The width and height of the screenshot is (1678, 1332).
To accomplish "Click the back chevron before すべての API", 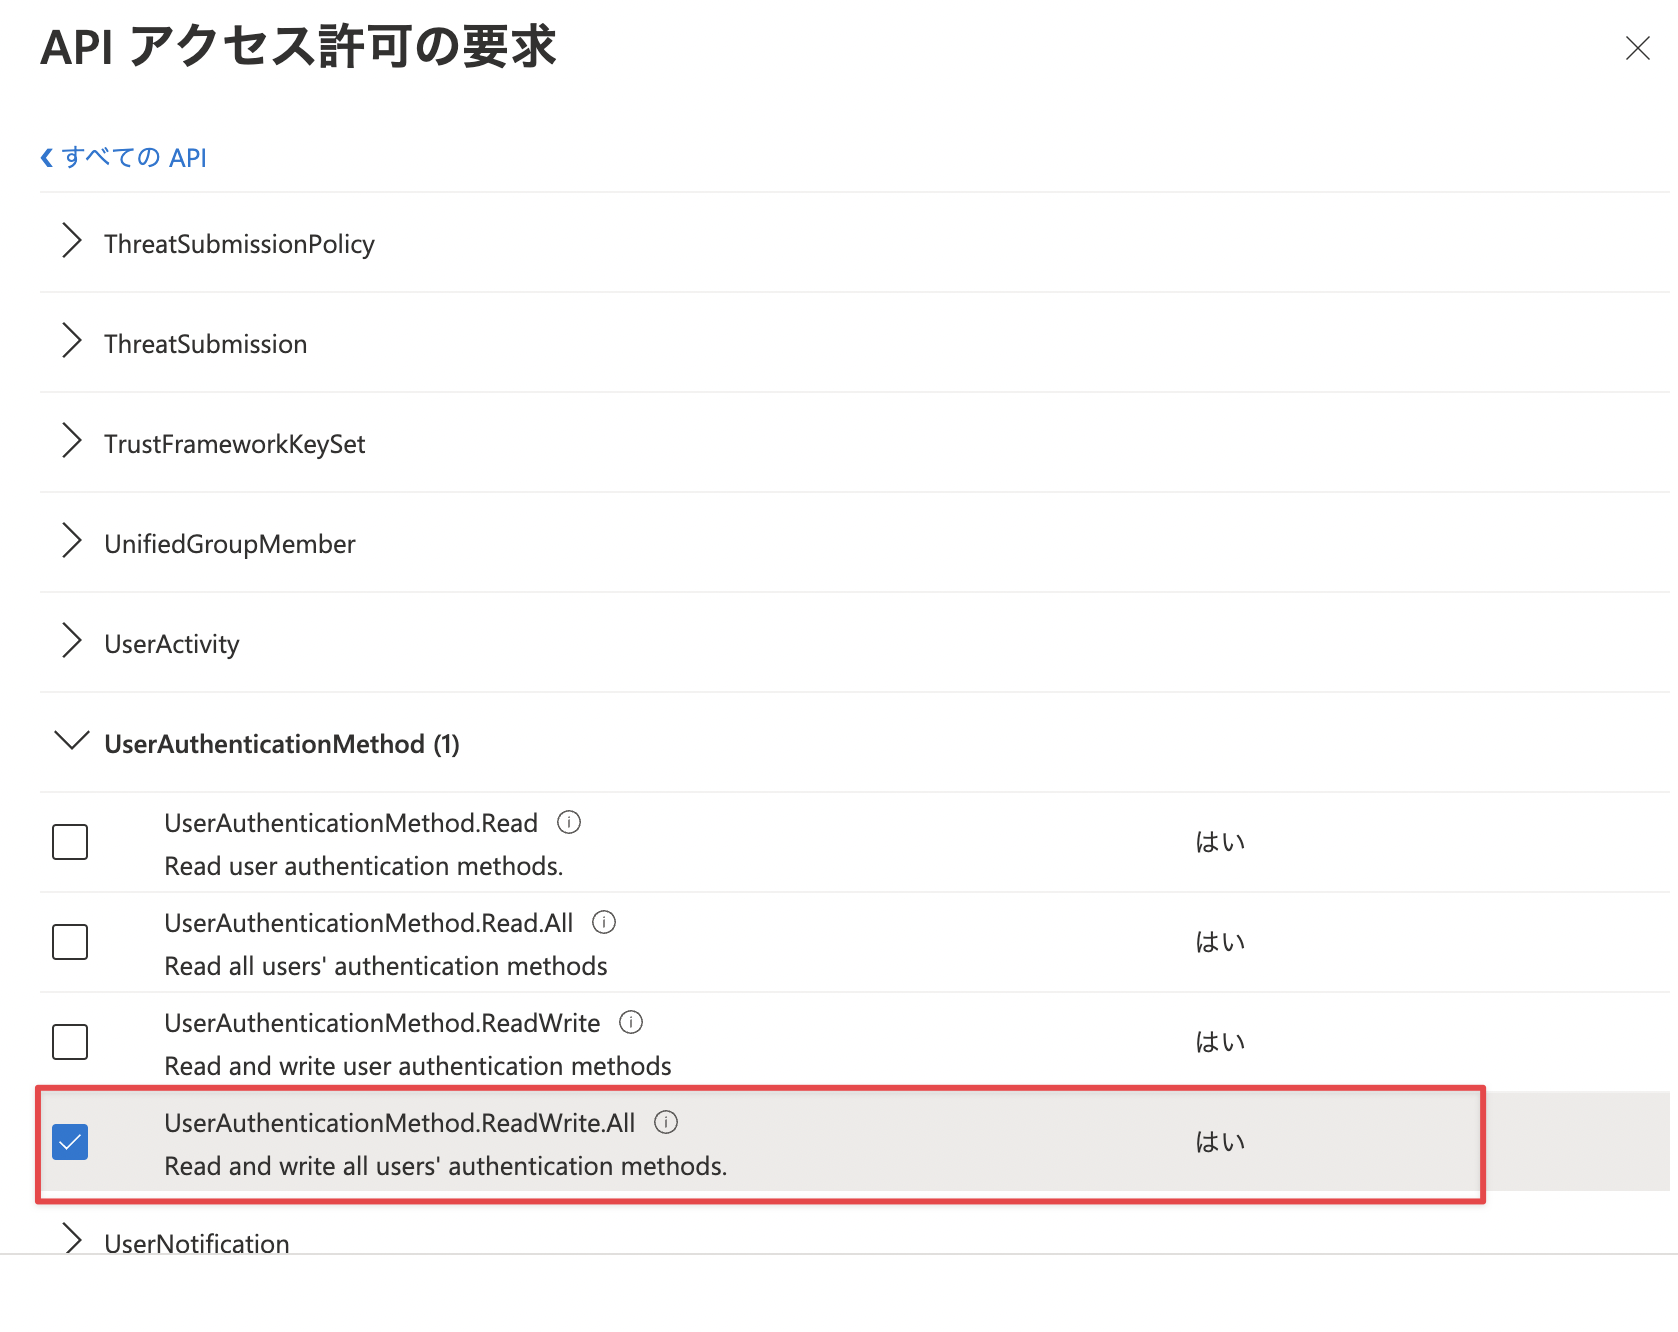I will (x=46, y=158).
